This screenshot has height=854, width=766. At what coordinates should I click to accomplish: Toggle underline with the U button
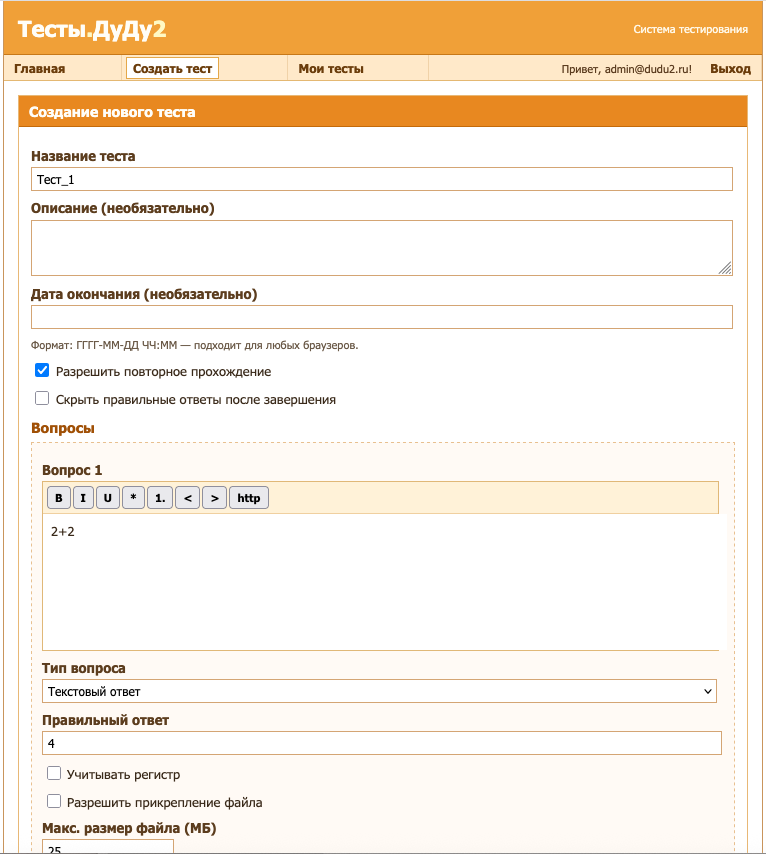(x=108, y=498)
